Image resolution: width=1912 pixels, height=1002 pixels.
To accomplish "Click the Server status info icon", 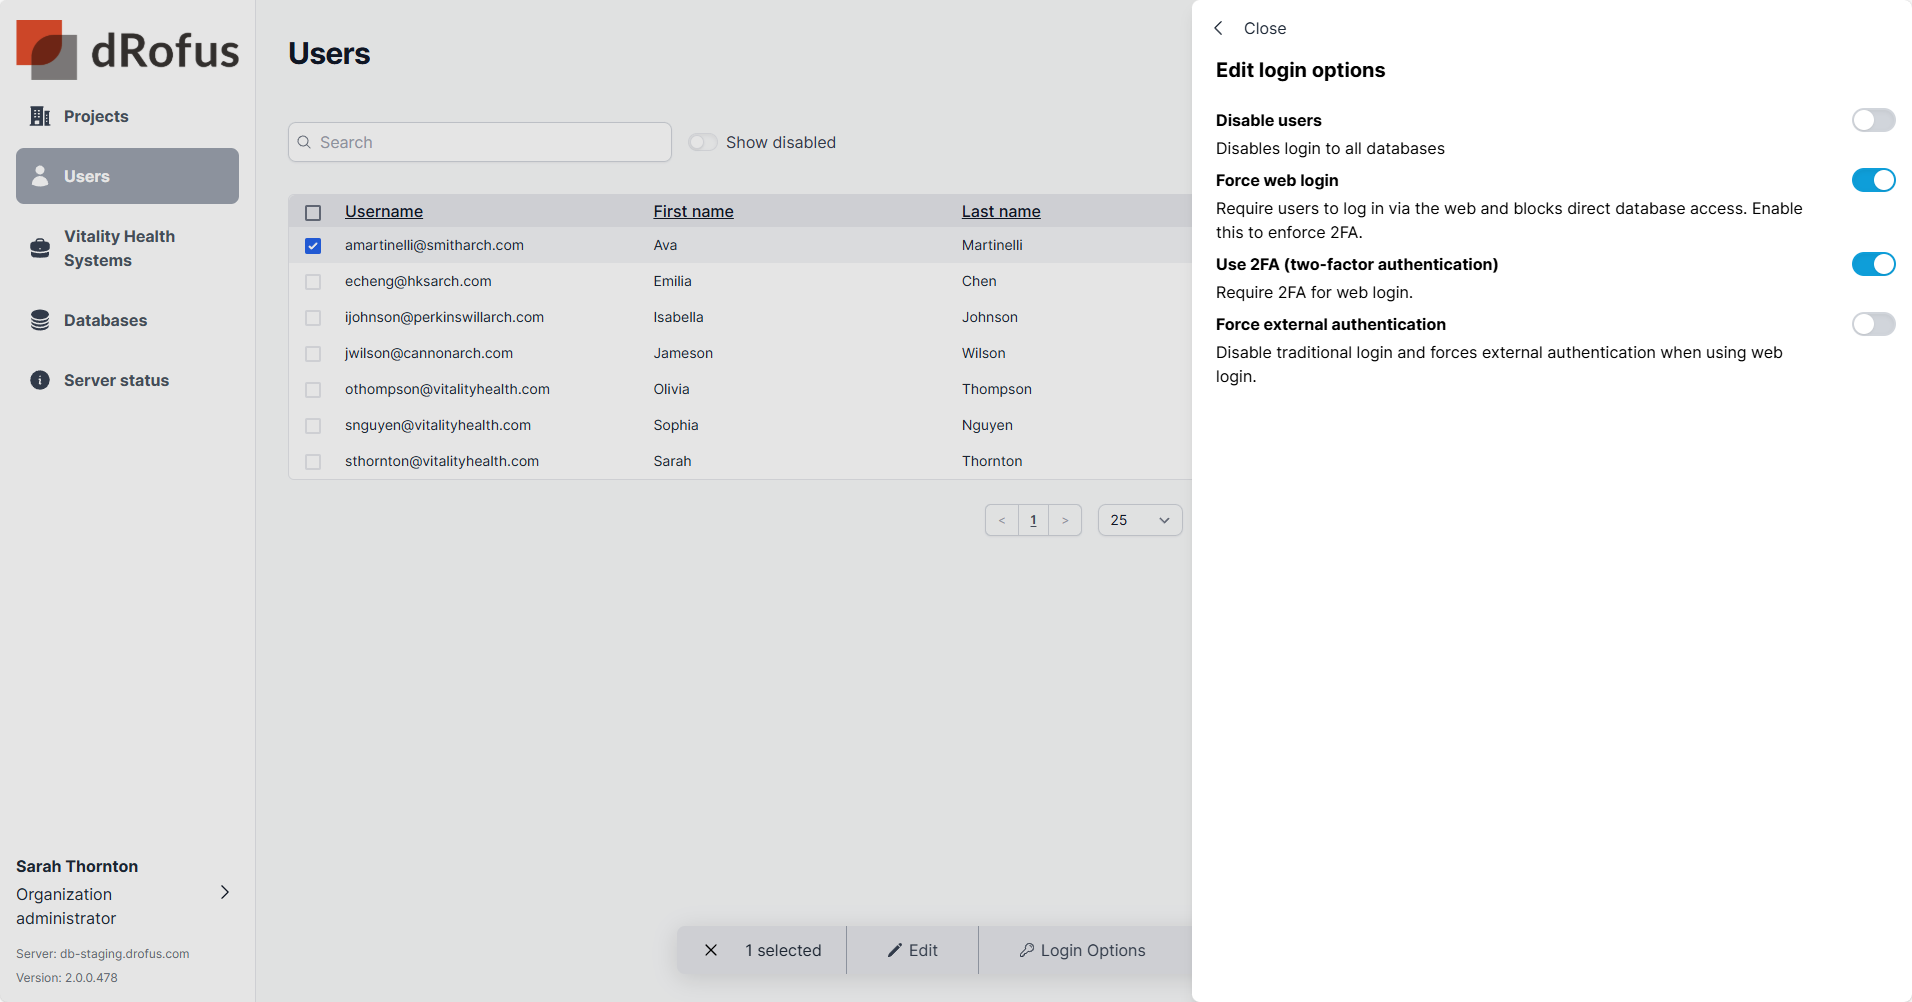I will tap(40, 380).
